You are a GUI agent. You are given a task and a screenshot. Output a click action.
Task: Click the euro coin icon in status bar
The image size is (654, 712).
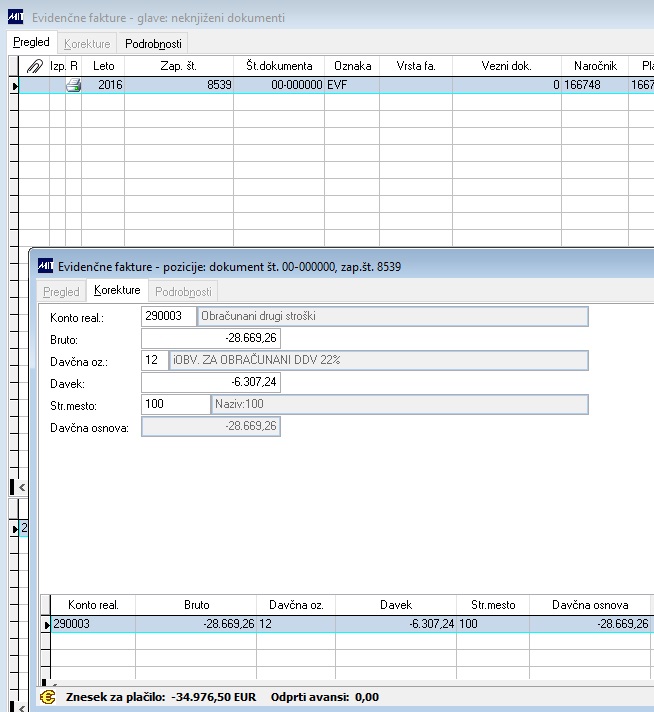(48, 697)
